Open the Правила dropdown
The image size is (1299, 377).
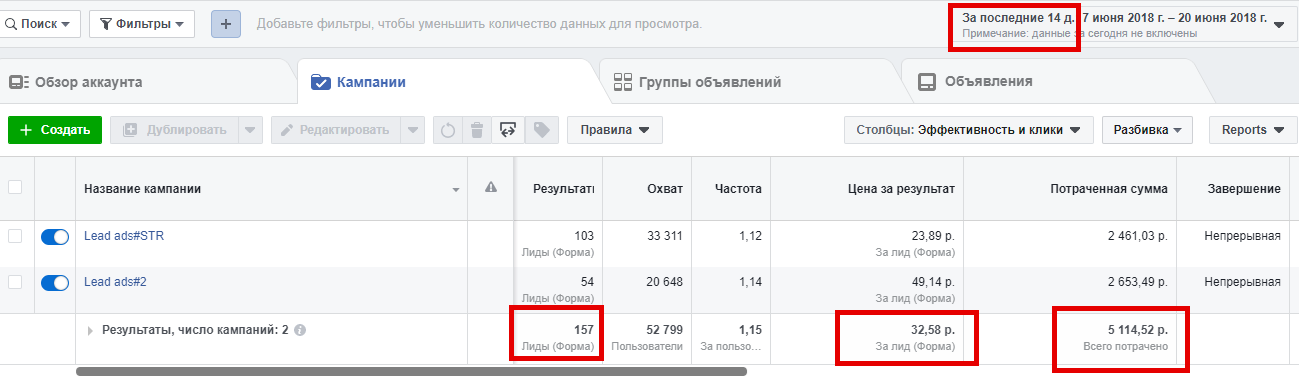[615, 130]
